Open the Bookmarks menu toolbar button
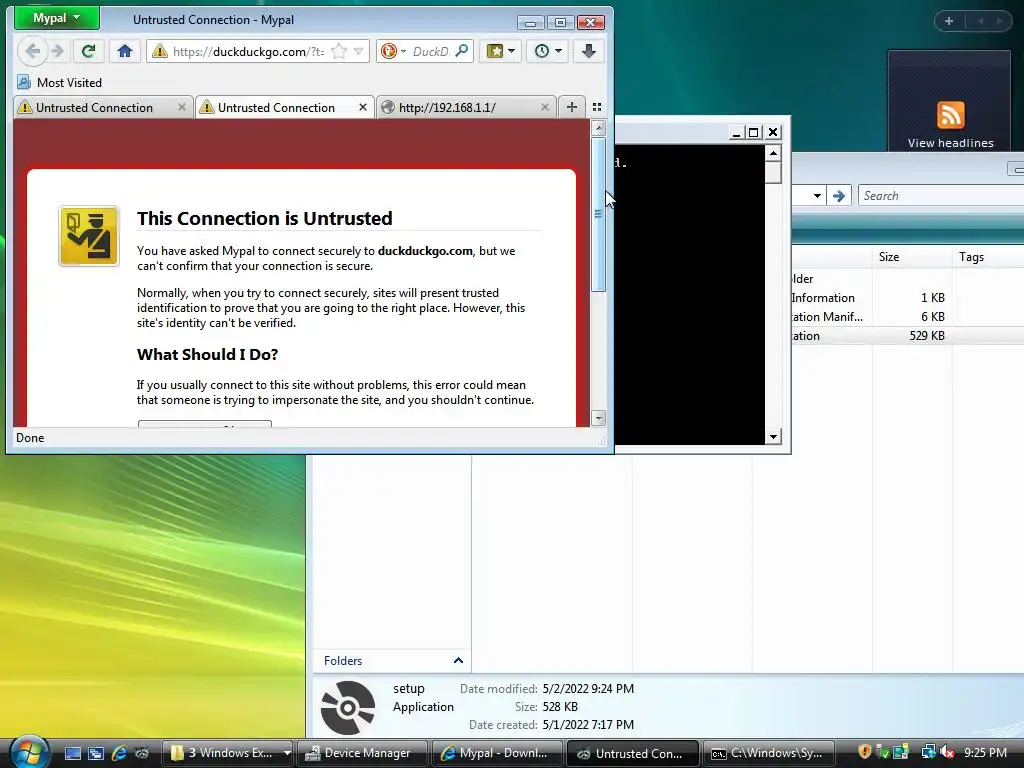Image resolution: width=1024 pixels, height=768 pixels. (x=500, y=51)
